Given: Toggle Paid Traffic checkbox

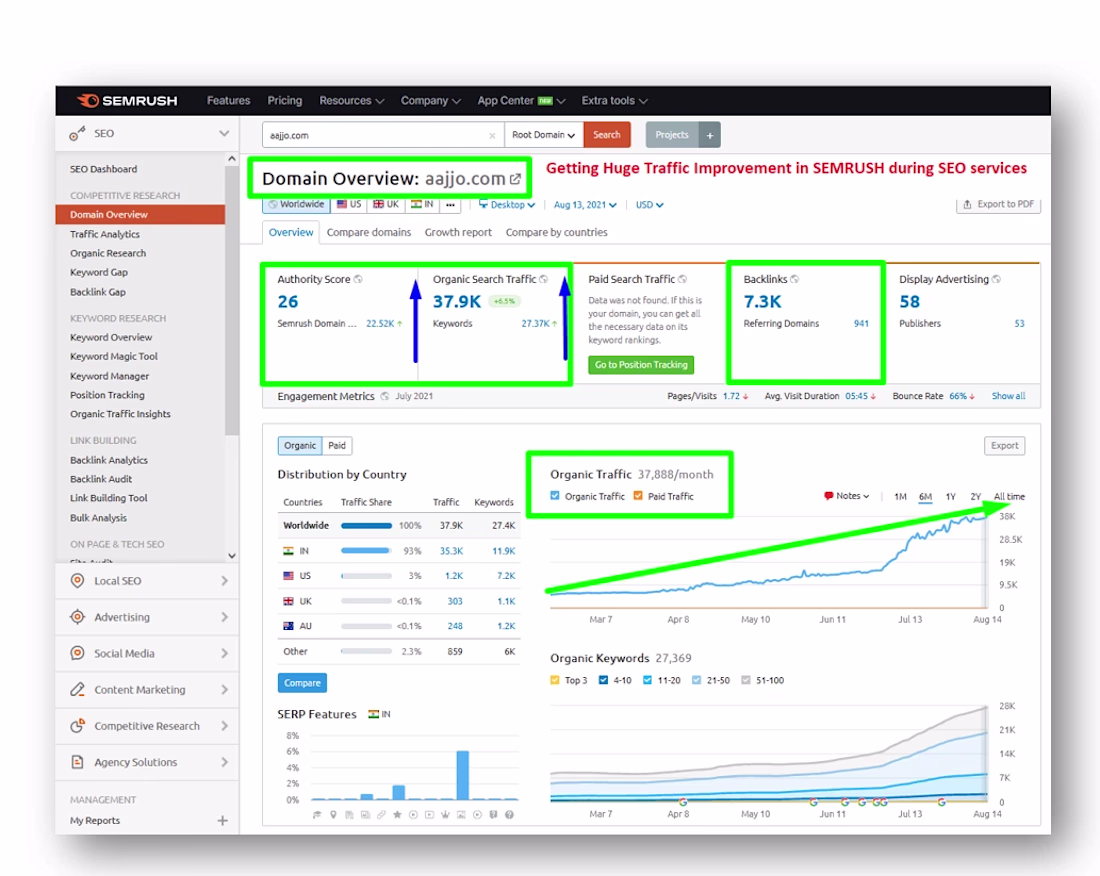Looking at the screenshot, I should pyautogui.click(x=638, y=496).
